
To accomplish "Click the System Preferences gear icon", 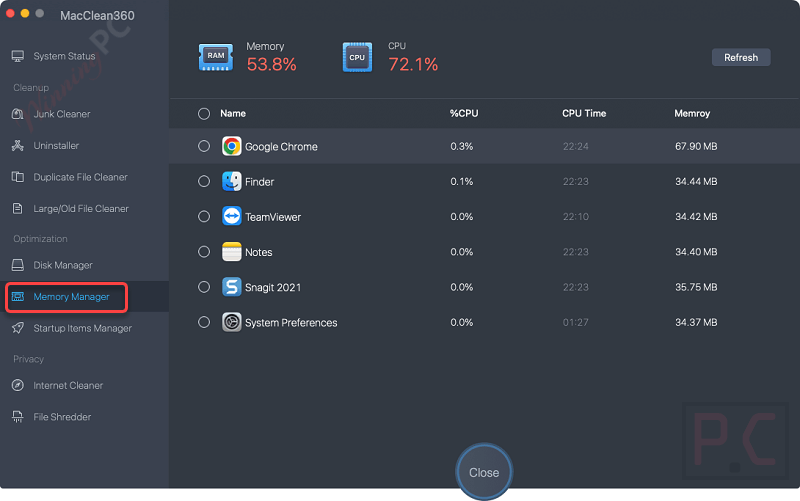I will point(232,322).
